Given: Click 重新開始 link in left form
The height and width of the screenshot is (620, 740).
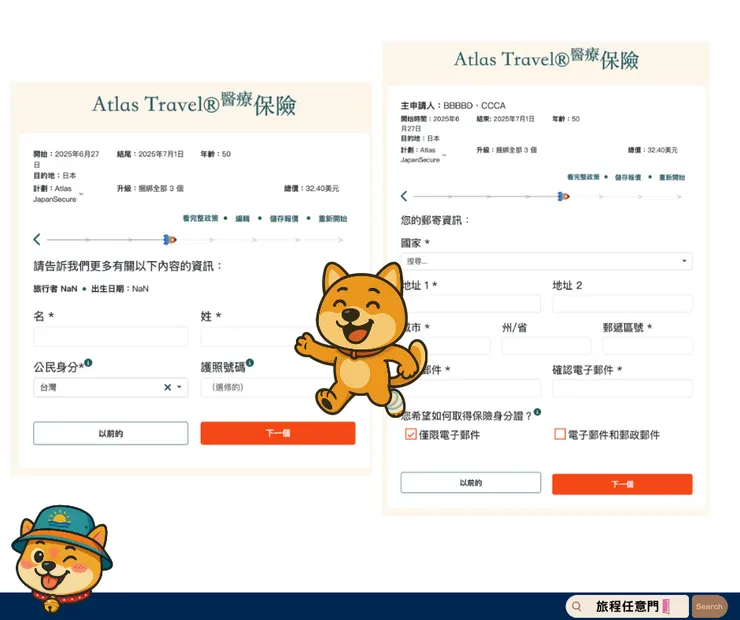Looking at the screenshot, I should 333,218.
